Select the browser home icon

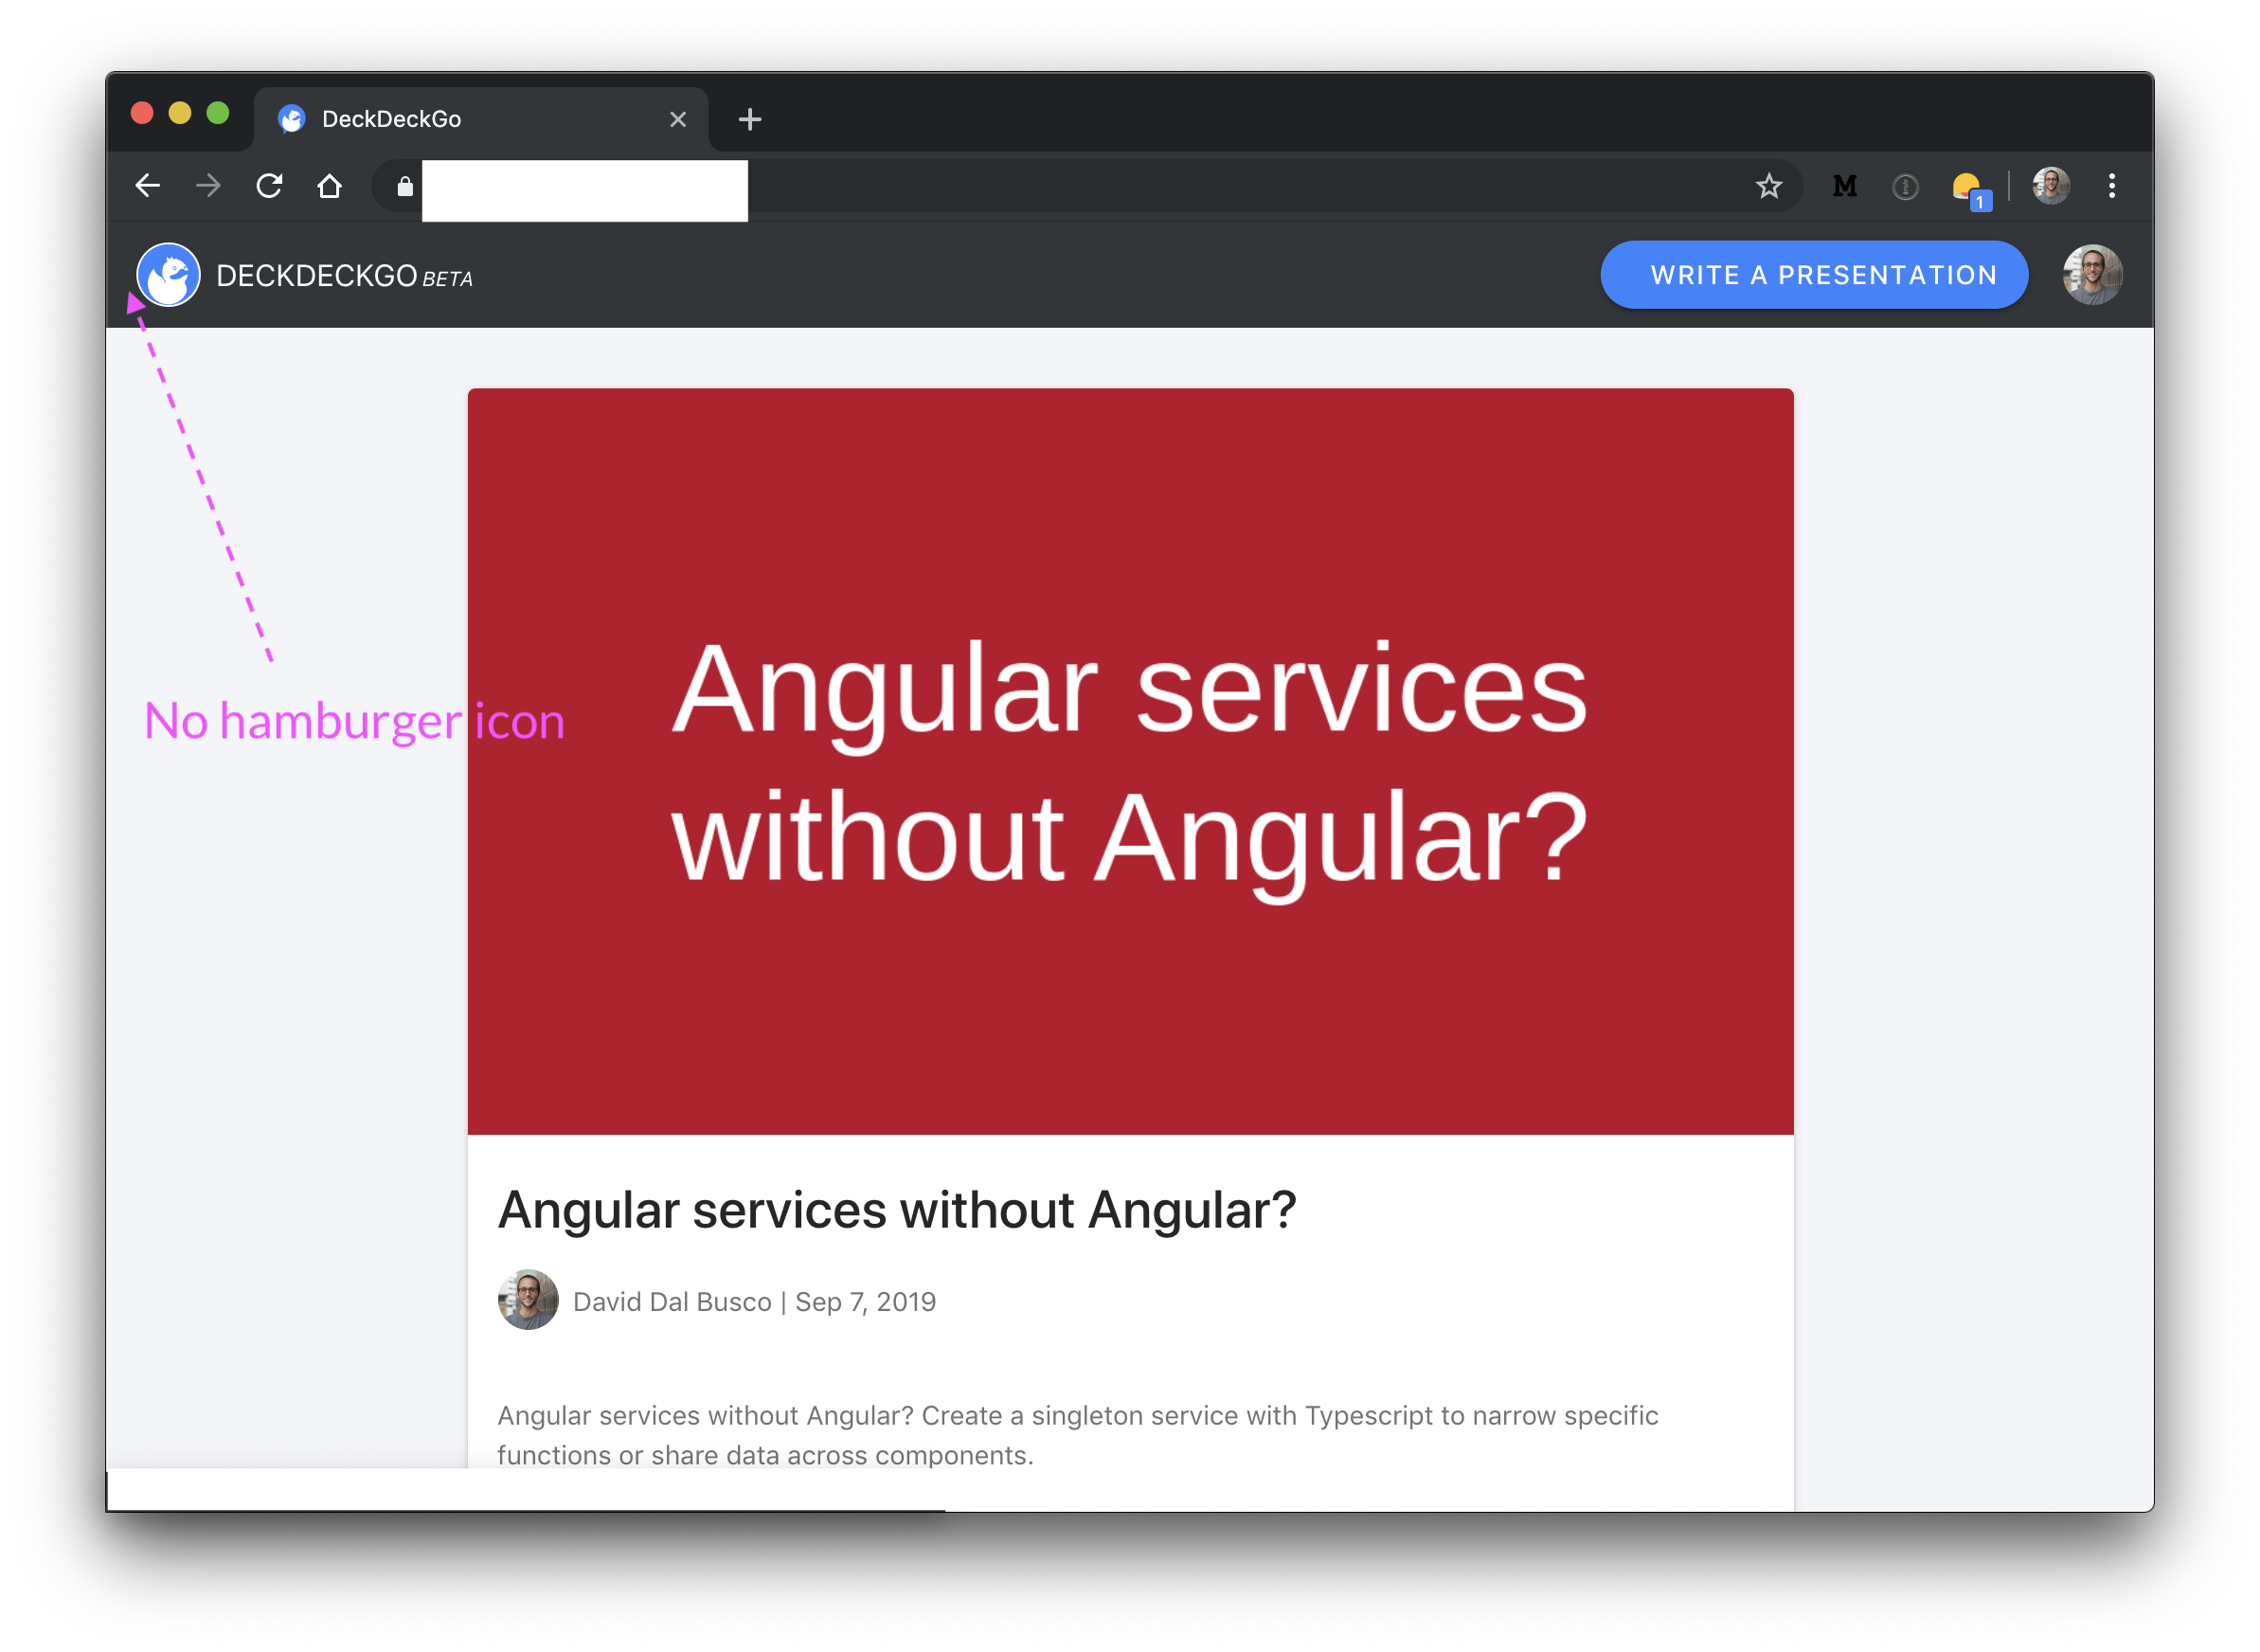click(x=331, y=185)
